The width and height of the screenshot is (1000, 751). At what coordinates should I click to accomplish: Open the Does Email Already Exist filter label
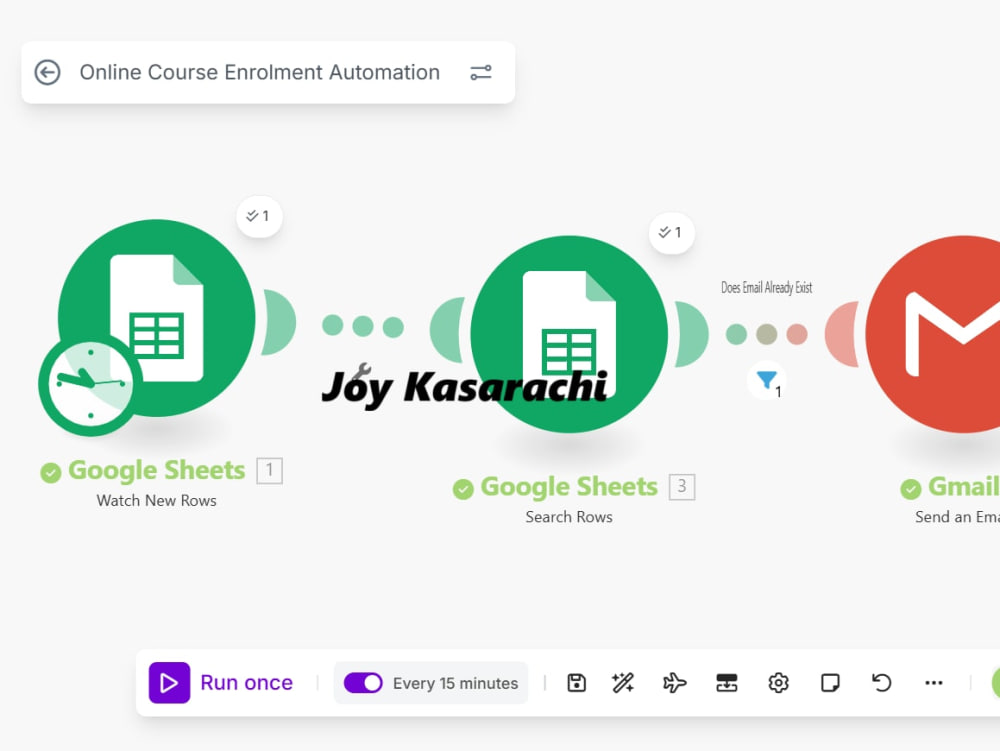point(767,288)
